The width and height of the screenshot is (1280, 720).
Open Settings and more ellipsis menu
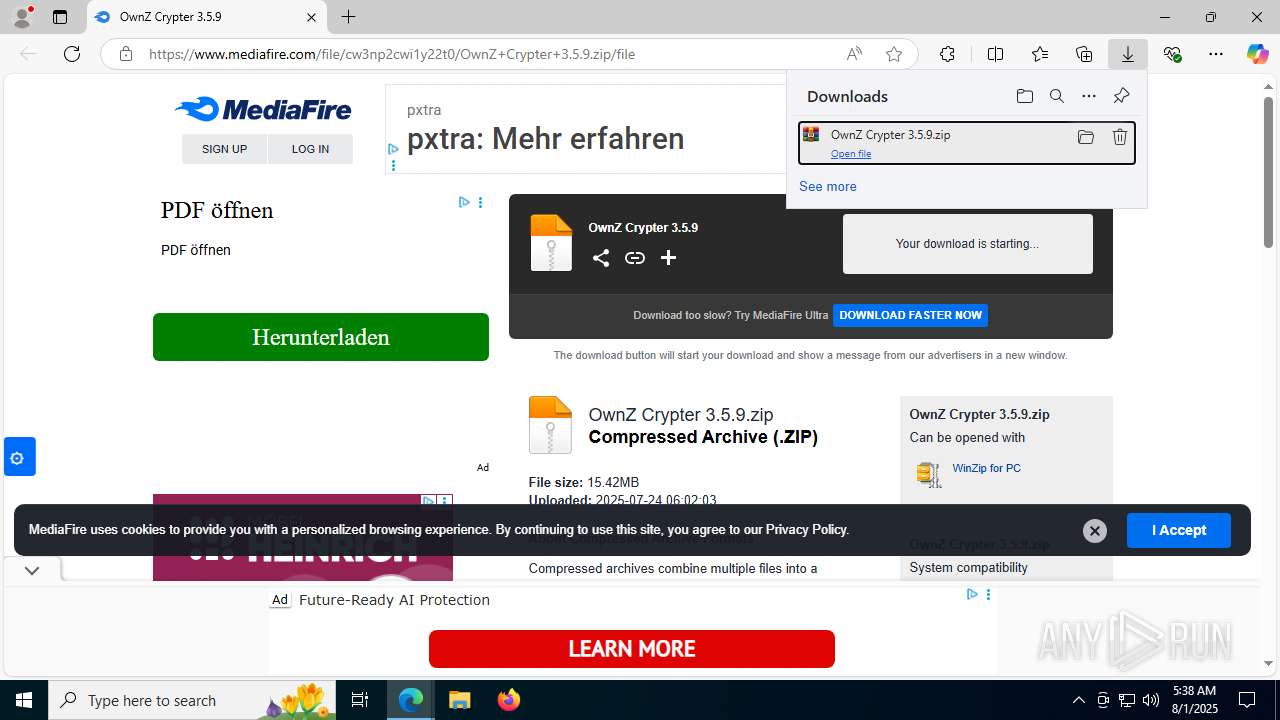pos(1216,54)
